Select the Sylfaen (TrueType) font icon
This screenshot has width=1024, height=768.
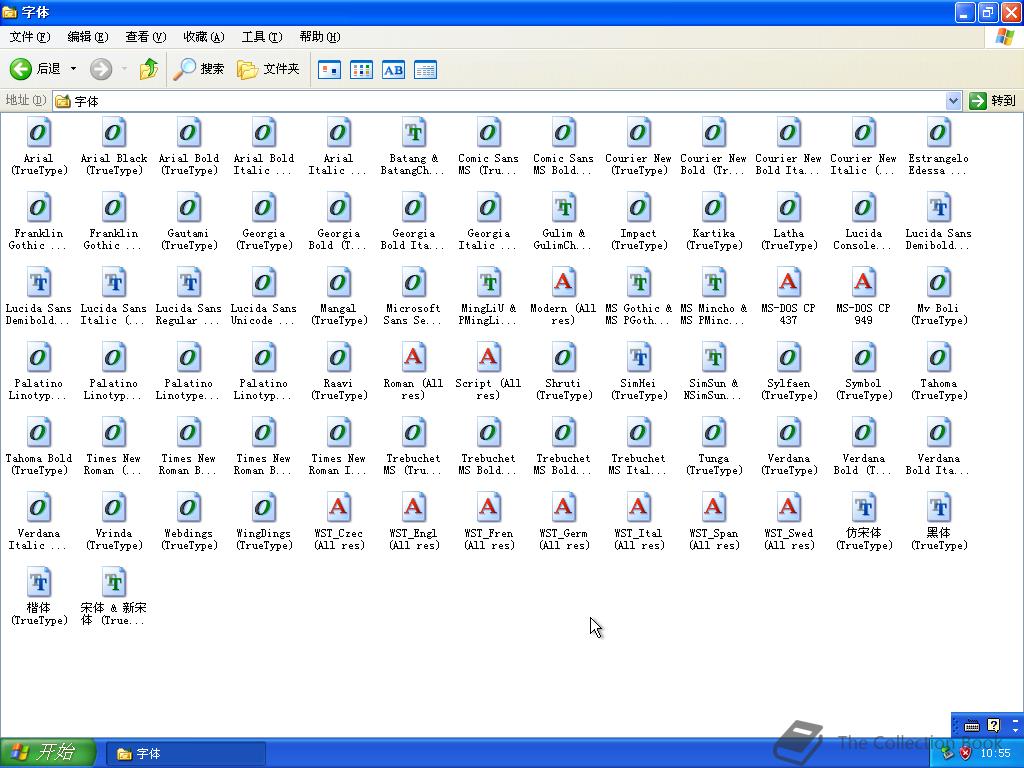(788, 359)
